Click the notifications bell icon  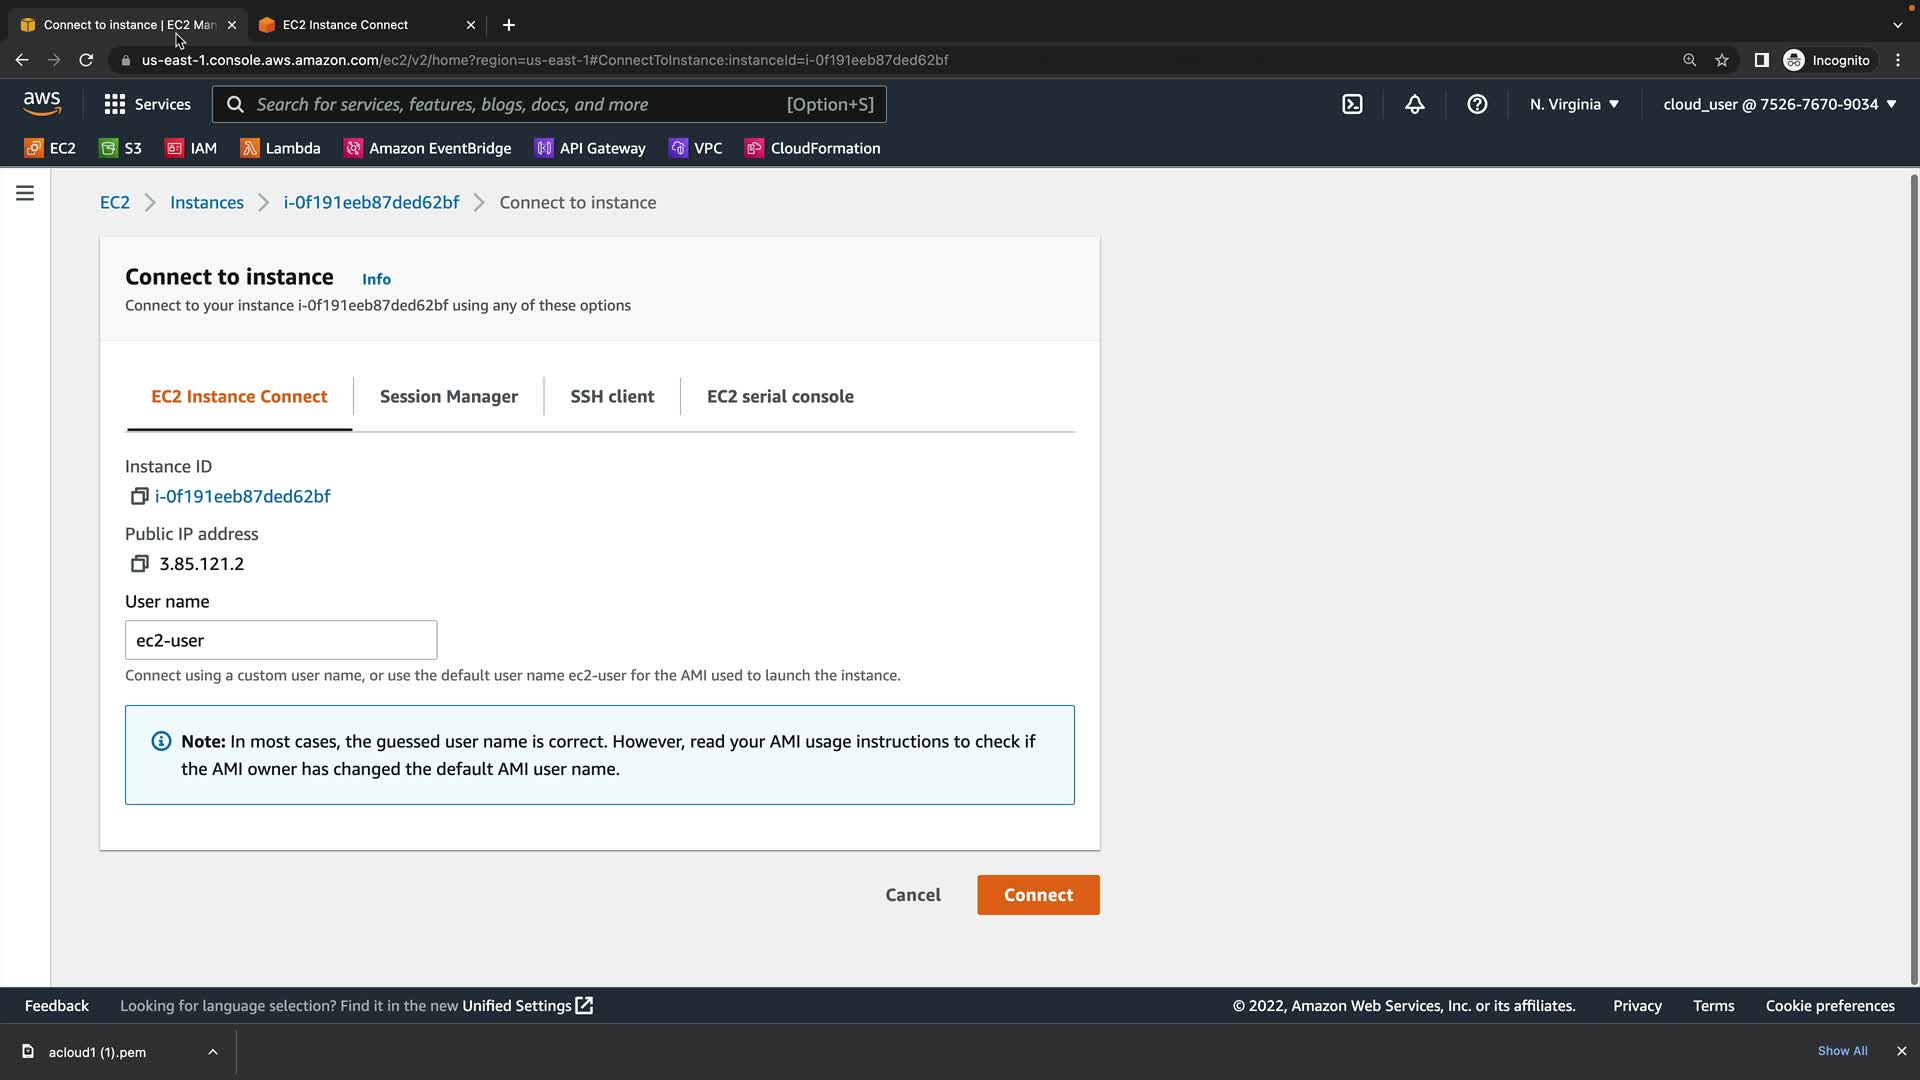point(1414,104)
